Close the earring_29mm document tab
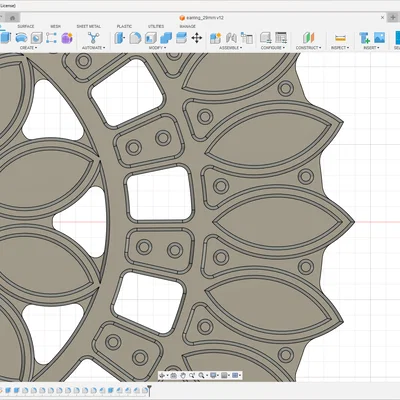Image resolution: width=400 pixels, height=400 pixels. point(382,18)
